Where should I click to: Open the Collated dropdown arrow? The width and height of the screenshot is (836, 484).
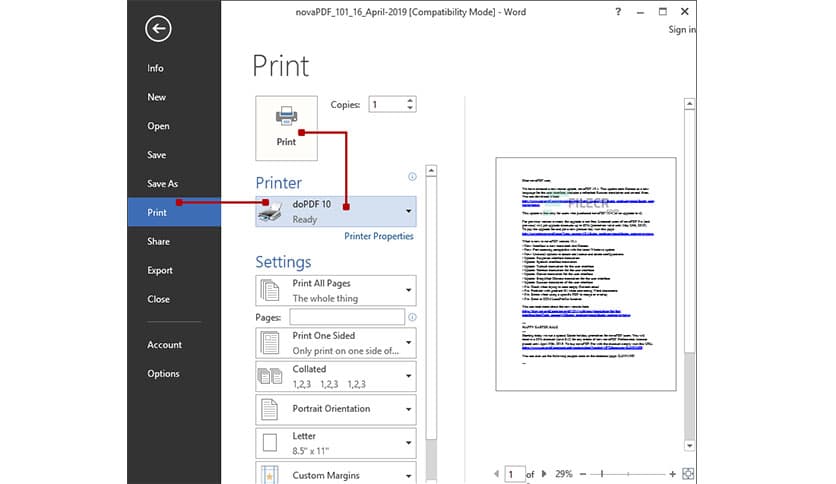click(408, 376)
